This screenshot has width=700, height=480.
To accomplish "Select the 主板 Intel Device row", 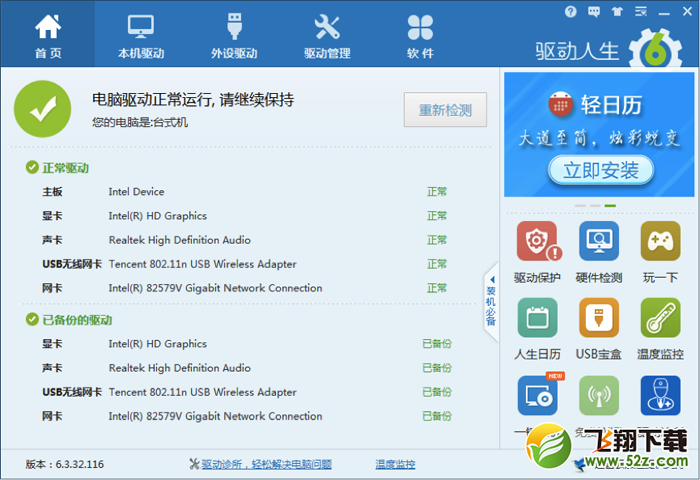I will point(245,192).
